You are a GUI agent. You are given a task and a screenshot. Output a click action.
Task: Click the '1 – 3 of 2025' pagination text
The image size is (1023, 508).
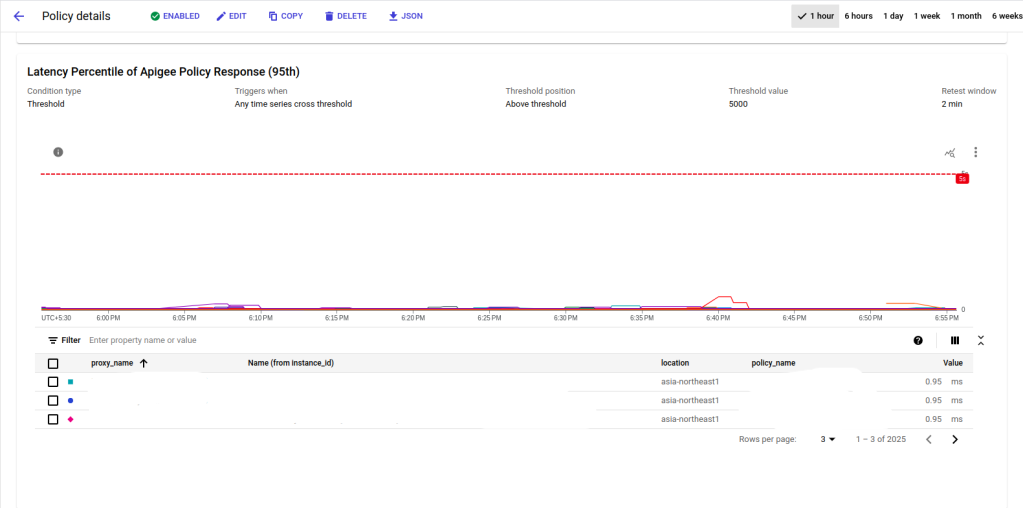click(881, 440)
